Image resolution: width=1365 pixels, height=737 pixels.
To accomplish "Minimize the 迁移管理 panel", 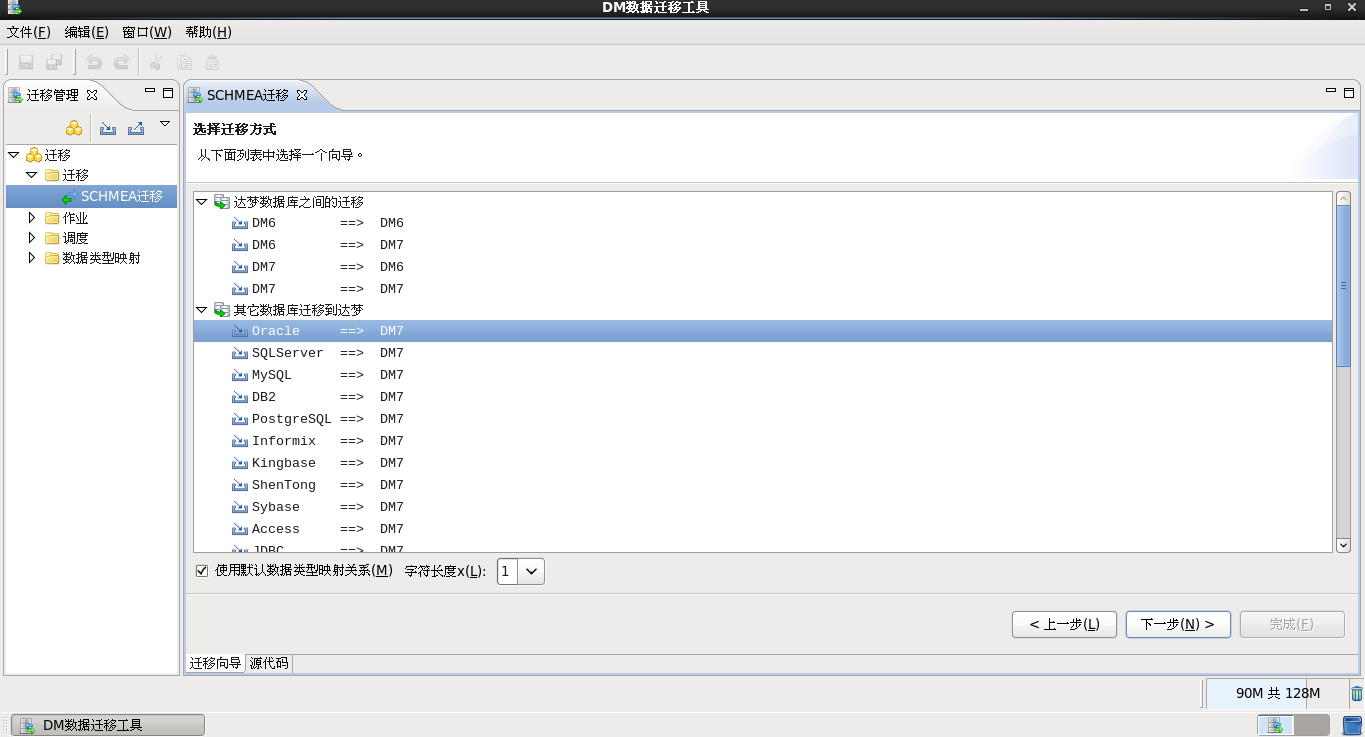I will [x=150, y=91].
